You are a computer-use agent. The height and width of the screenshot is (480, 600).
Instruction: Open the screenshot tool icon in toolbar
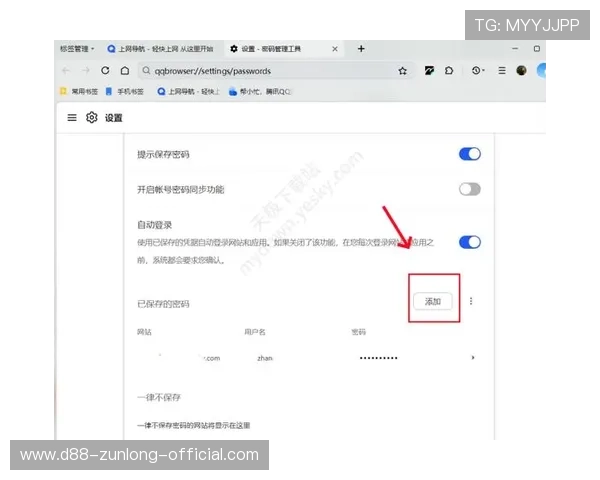coord(429,70)
